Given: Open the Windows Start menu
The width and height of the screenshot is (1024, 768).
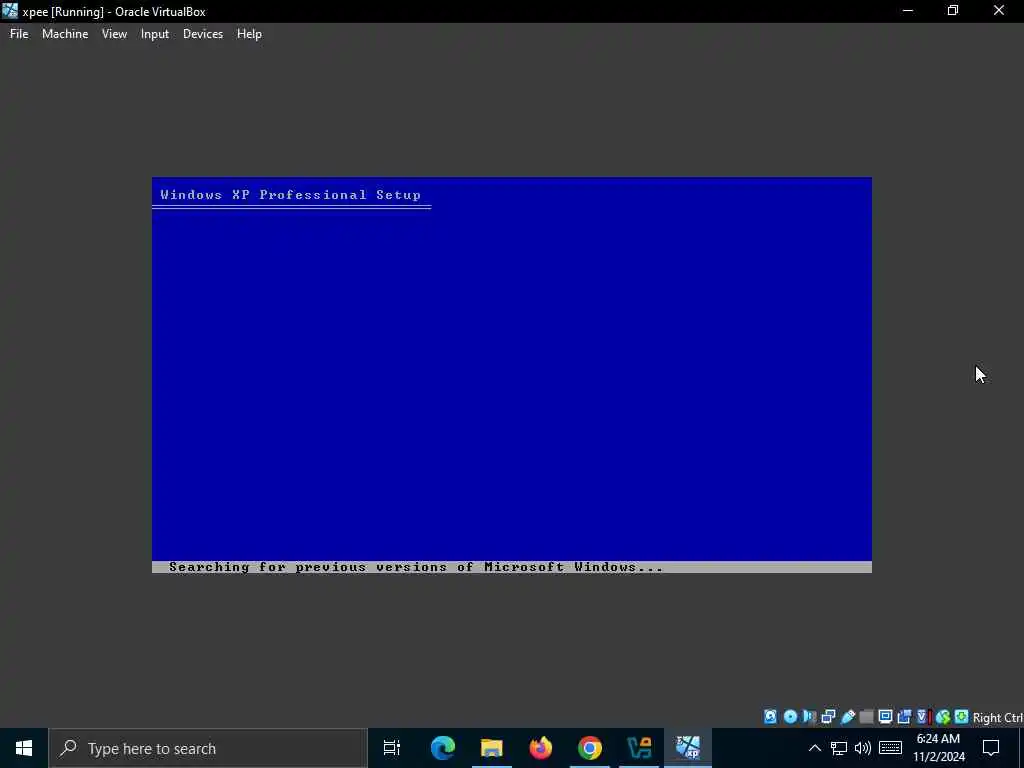Looking at the screenshot, I should point(24,748).
